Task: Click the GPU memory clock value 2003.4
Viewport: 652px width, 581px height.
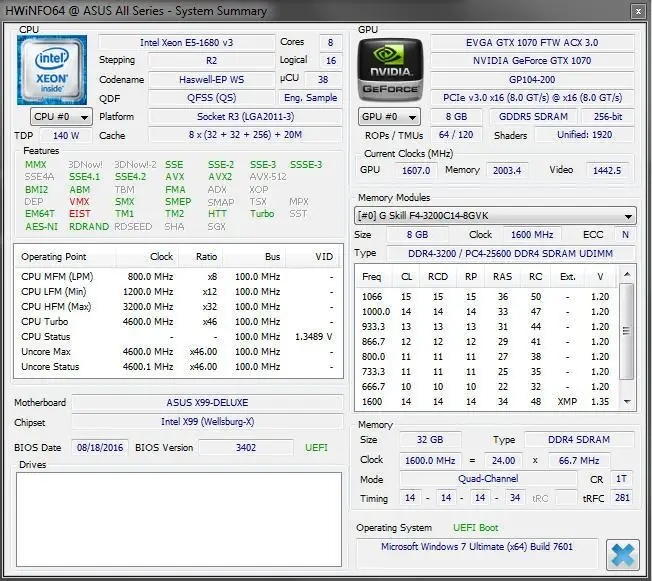Action: (507, 171)
